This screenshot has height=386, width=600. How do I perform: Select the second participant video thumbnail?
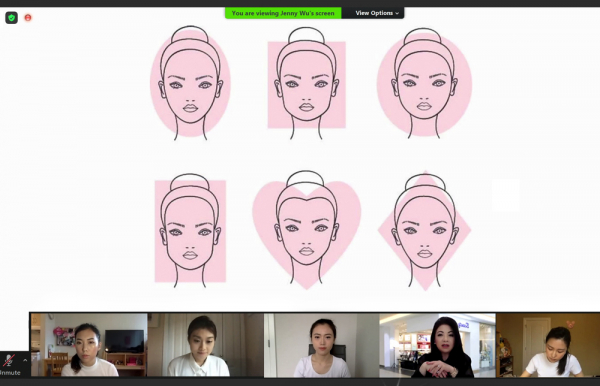coord(205,345)
